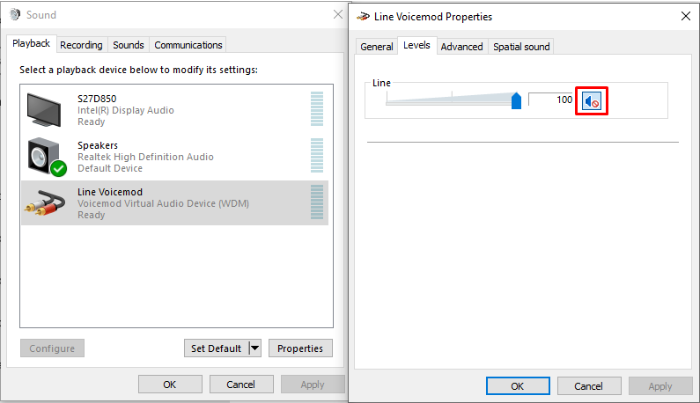Screen dimensions: 700x403
Task: Switch to the Communications tab
Action: [x=188, y=45]
